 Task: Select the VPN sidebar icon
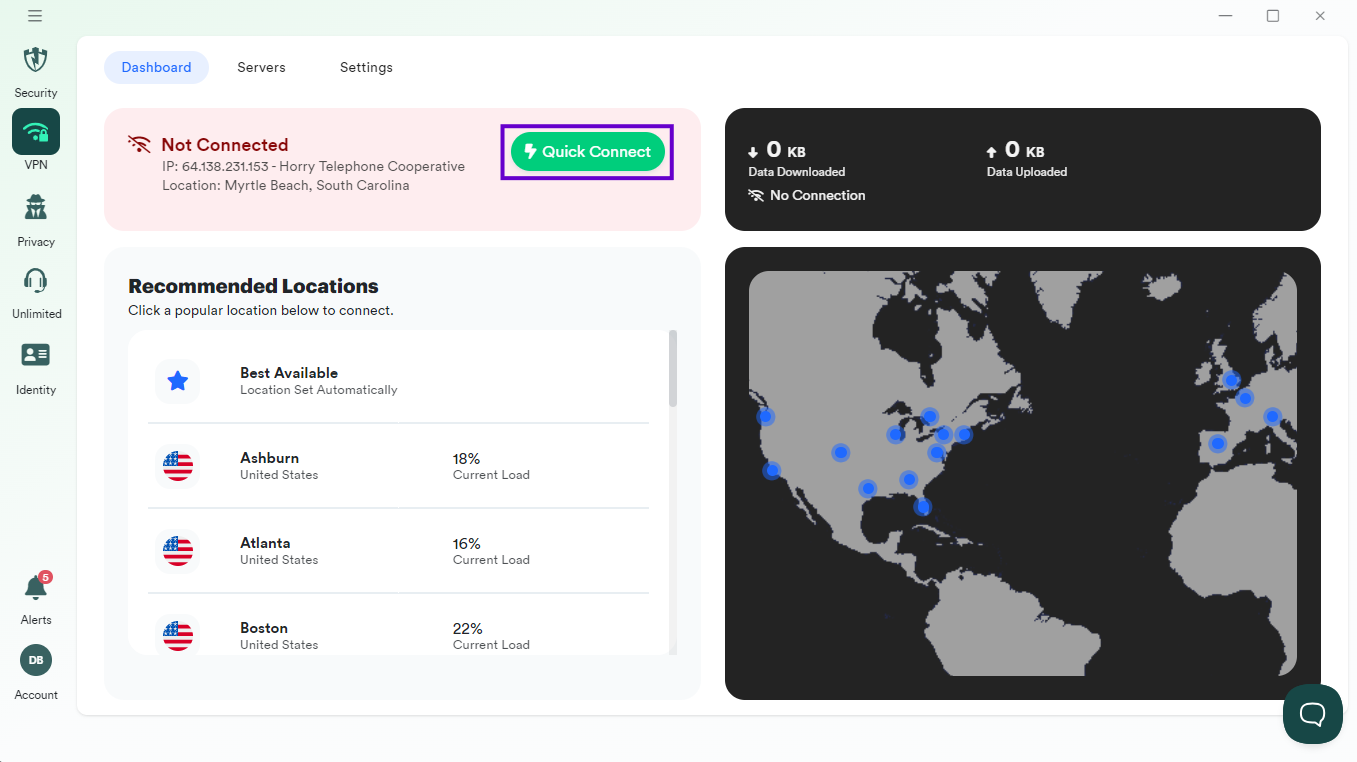pos(36,132)
